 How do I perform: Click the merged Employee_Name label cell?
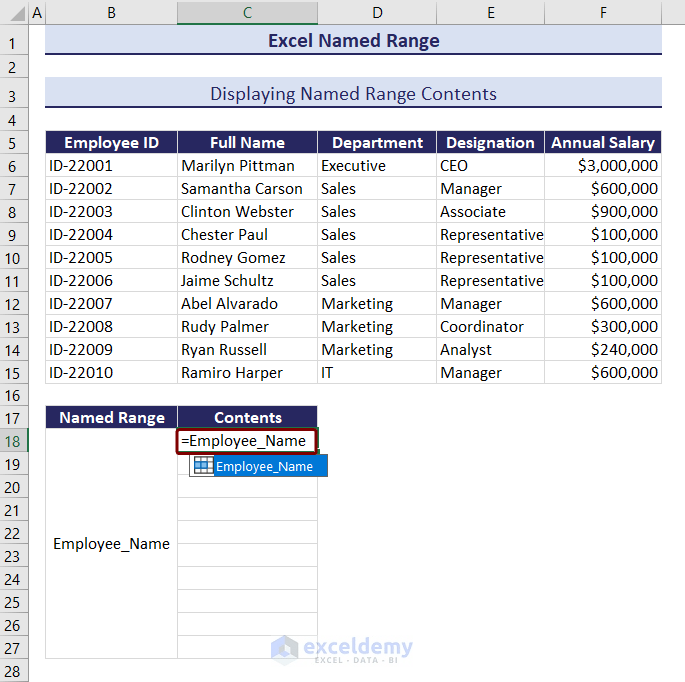[111, 544]
